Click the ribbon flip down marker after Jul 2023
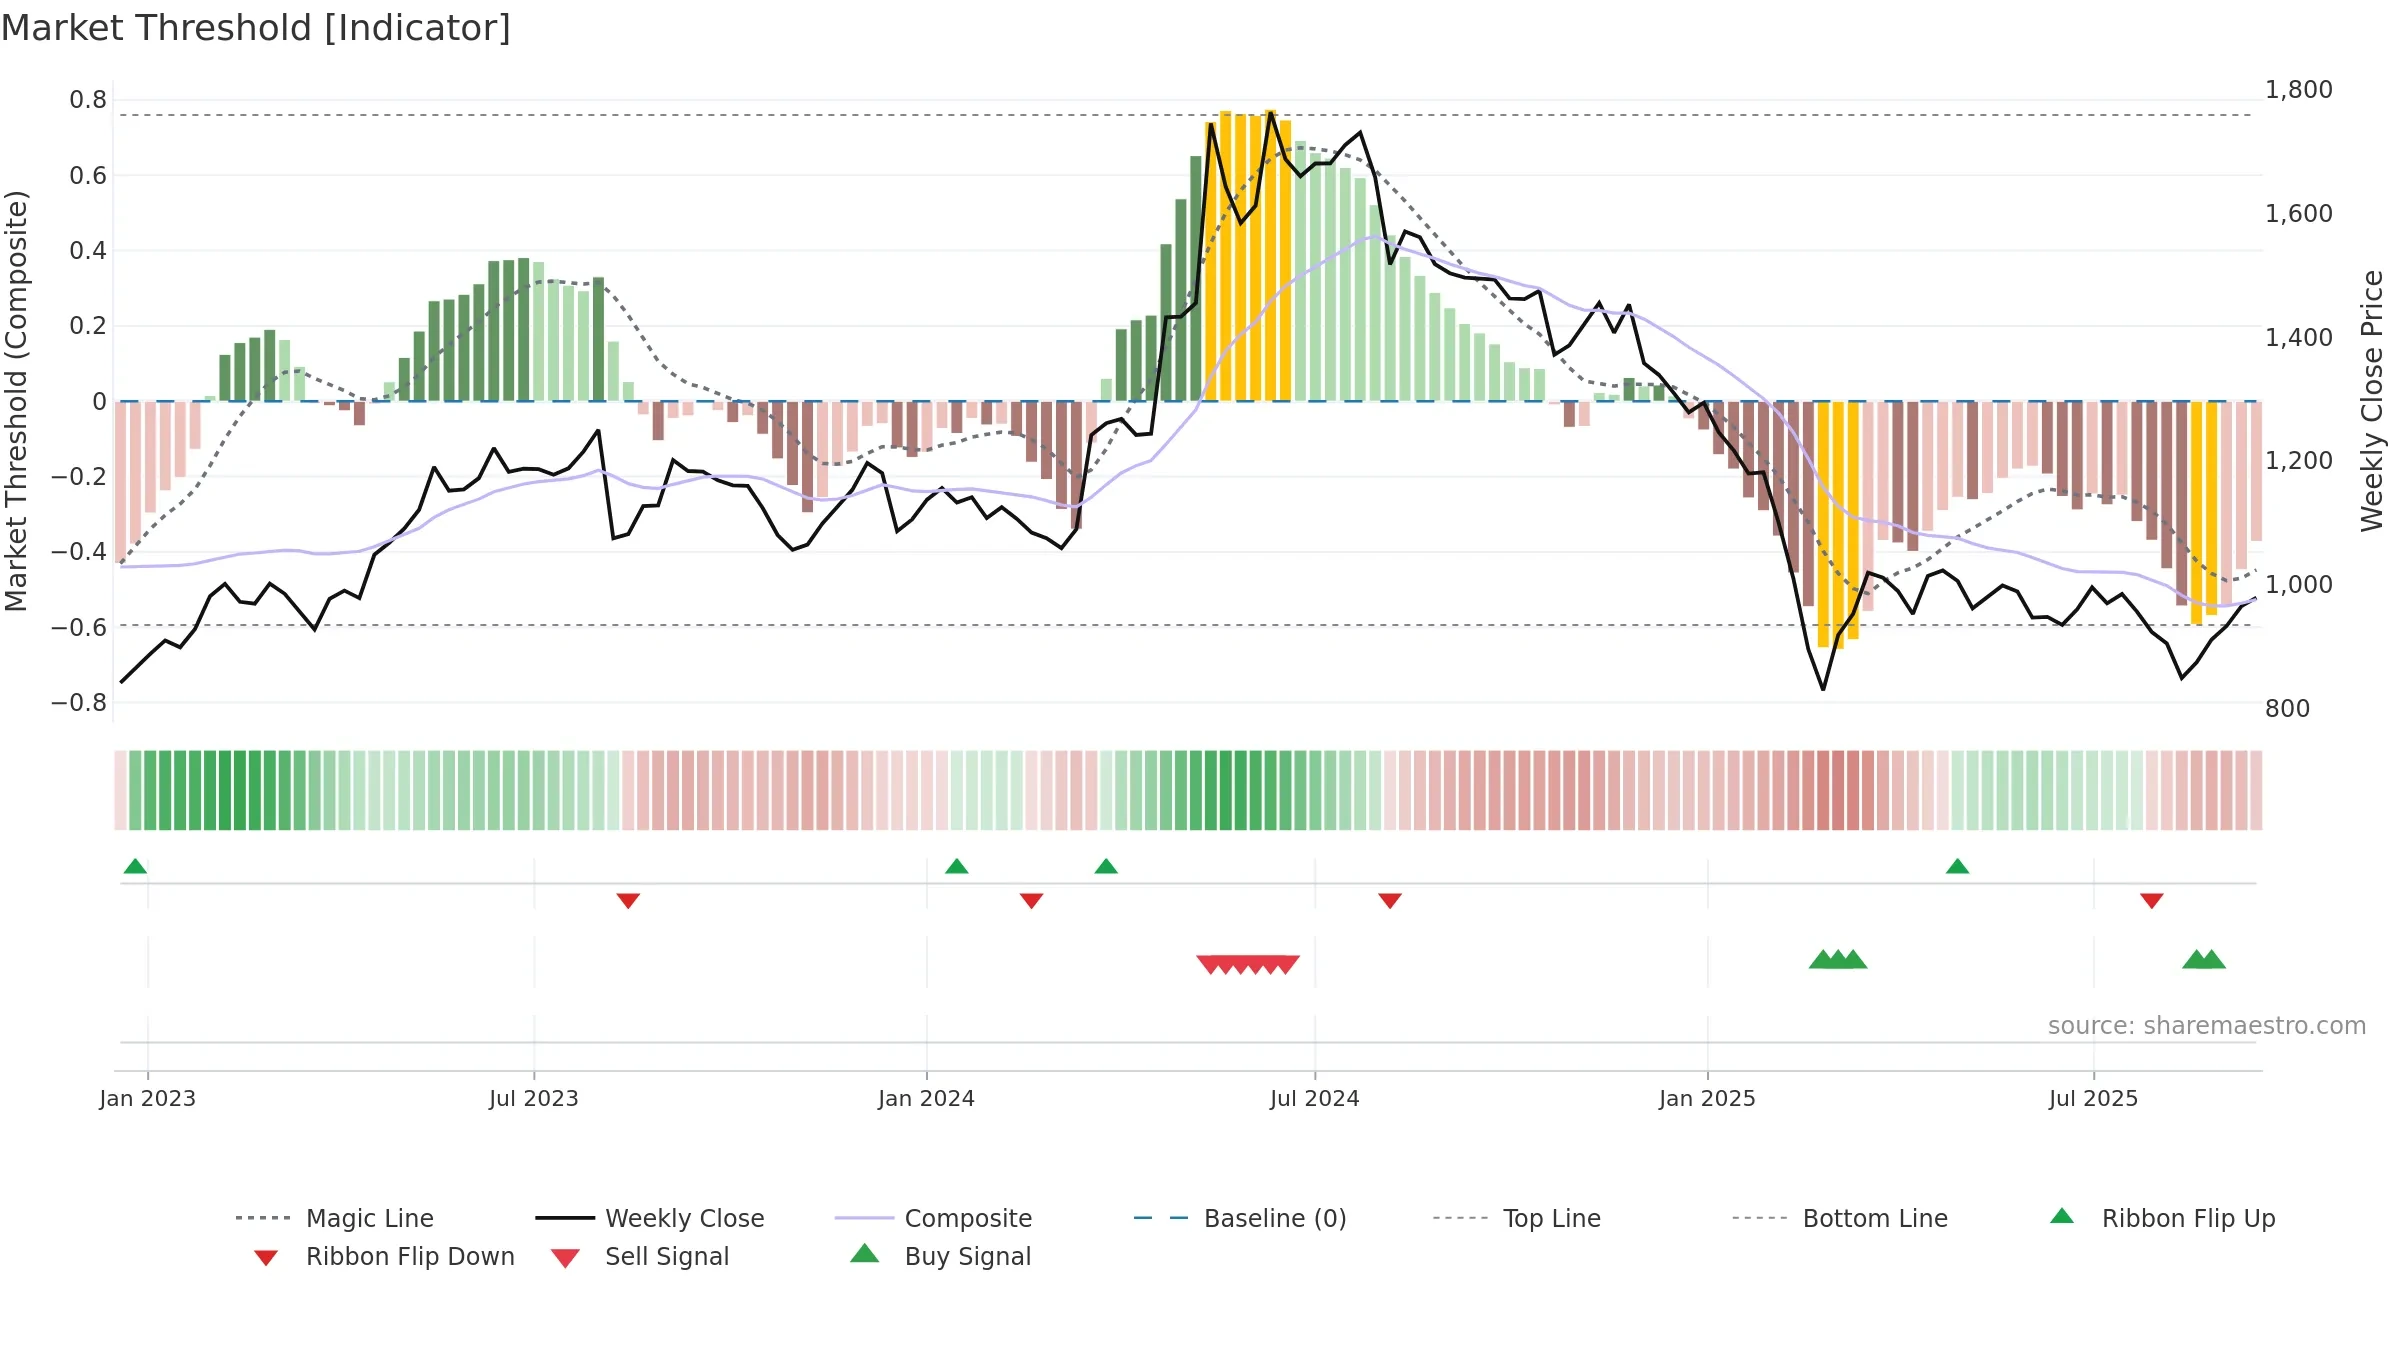Image resolution: width=2400 pixels, height=1350 pixels. click(x=628, y=901)
